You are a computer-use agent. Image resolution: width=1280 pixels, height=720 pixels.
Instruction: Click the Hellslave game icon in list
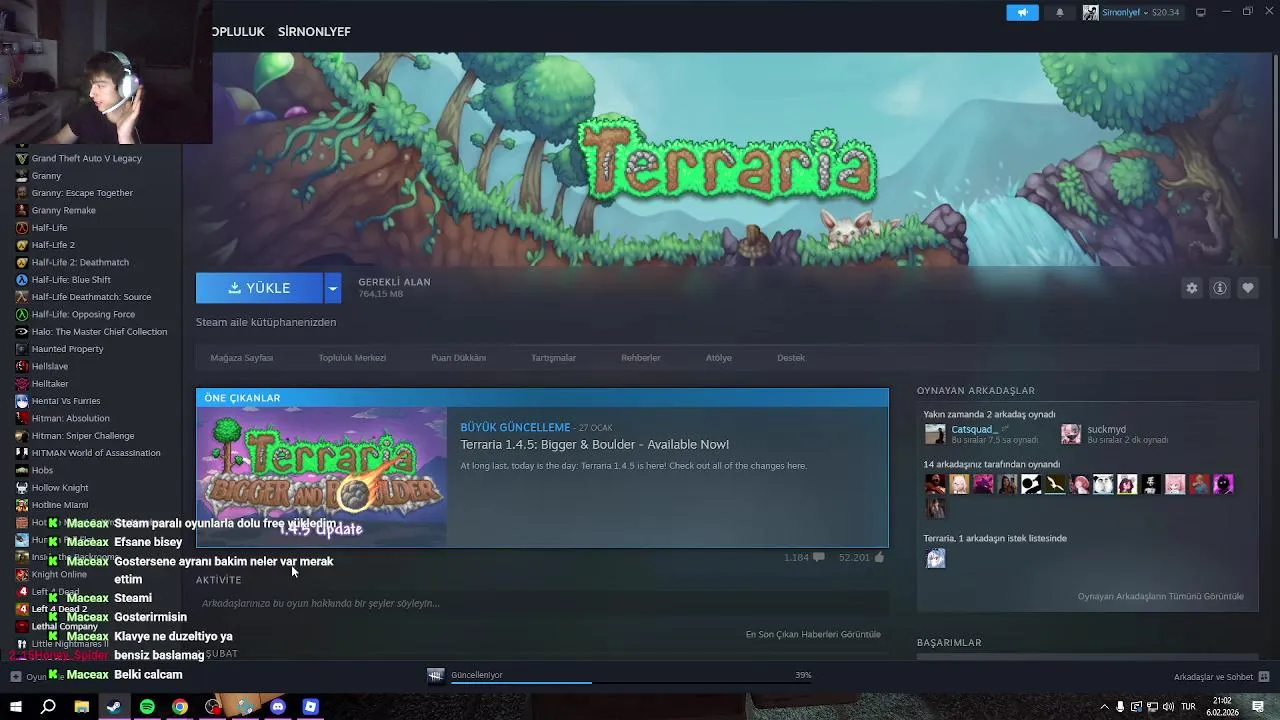click(22, 367)
